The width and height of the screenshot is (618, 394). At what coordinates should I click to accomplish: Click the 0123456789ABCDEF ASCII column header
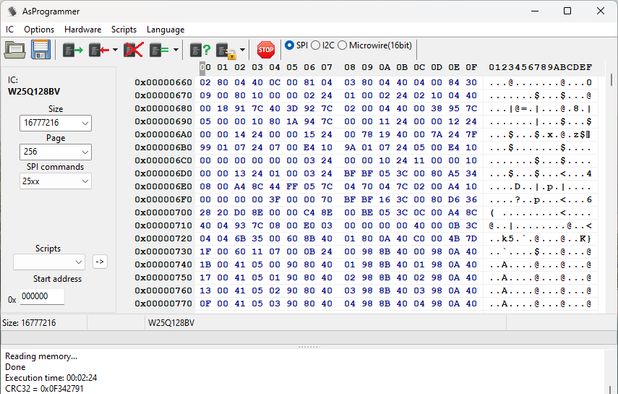(540, 67)
